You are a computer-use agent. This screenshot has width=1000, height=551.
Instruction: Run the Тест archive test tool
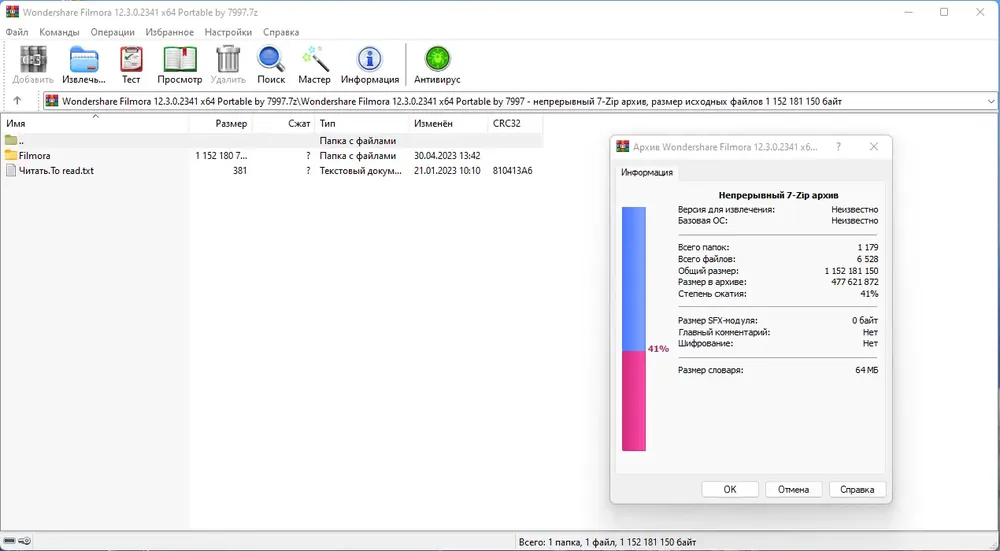(131, 59)
